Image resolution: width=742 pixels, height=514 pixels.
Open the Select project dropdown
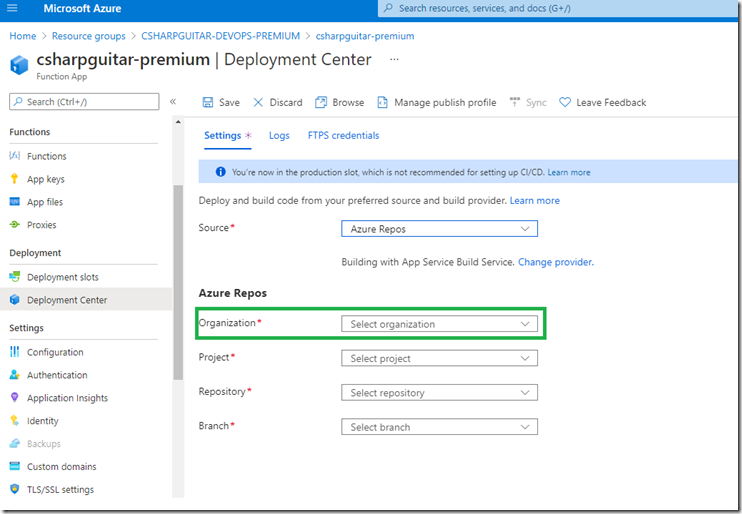[439, 358]
